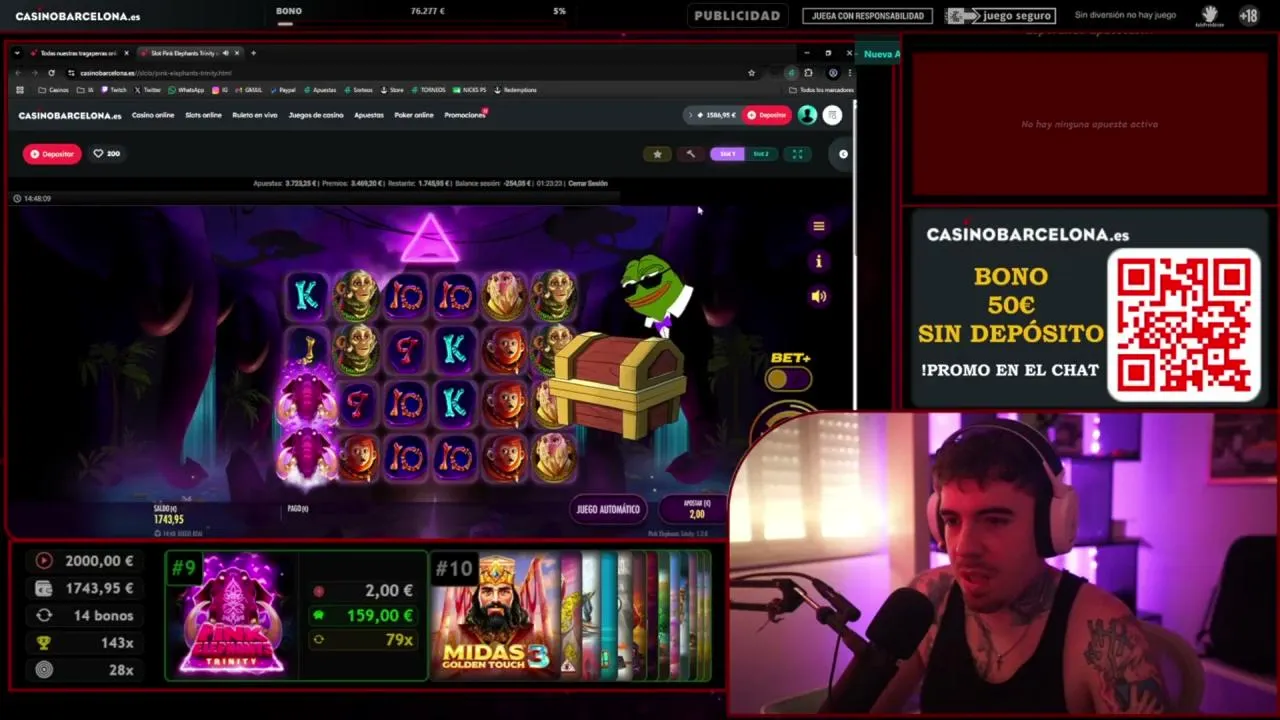Open the Twitter bookmark
The image size is (1280, 720).
(147, 90)
